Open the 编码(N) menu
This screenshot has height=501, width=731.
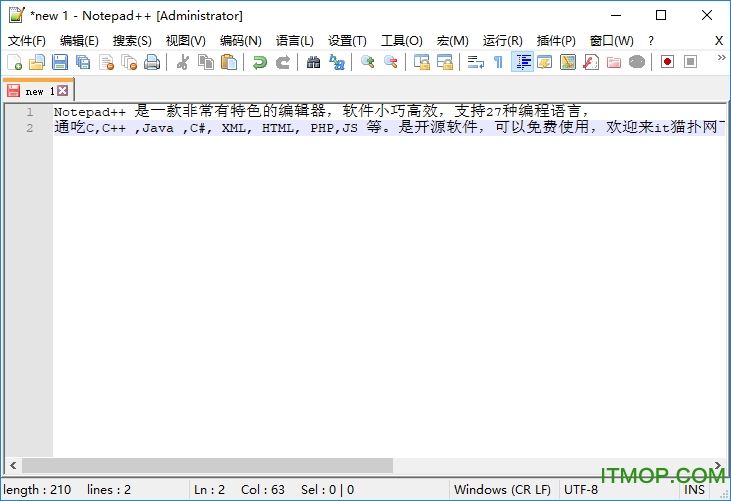241,41
